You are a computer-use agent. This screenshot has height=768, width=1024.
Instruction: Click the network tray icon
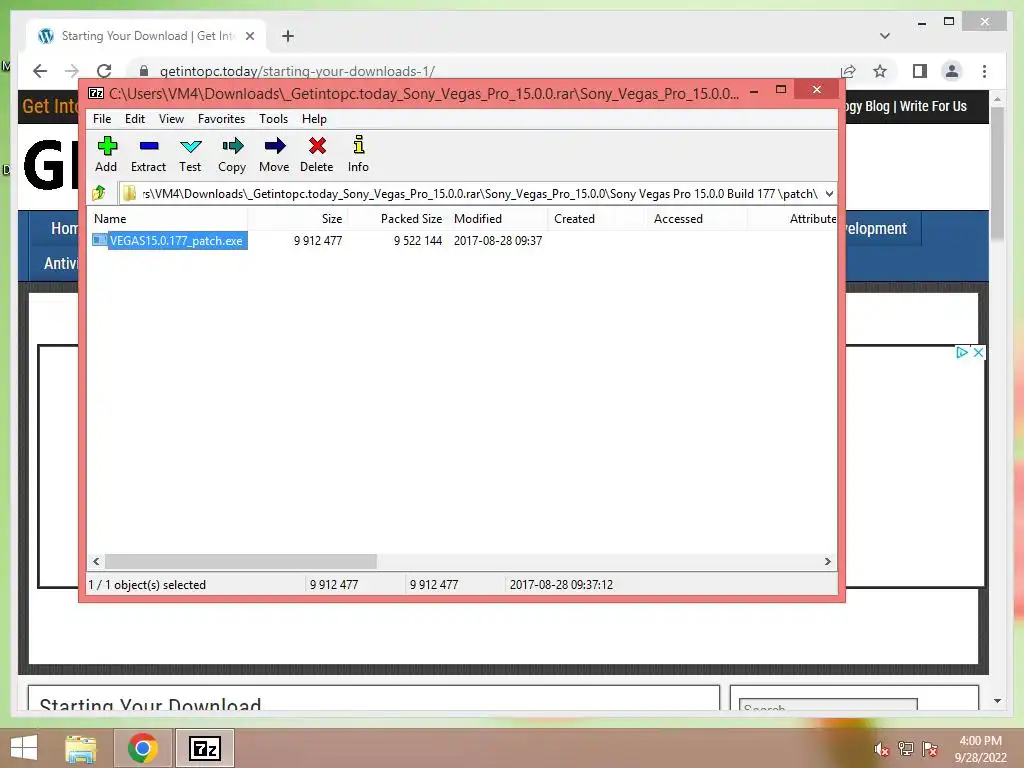tap(906, 749)
